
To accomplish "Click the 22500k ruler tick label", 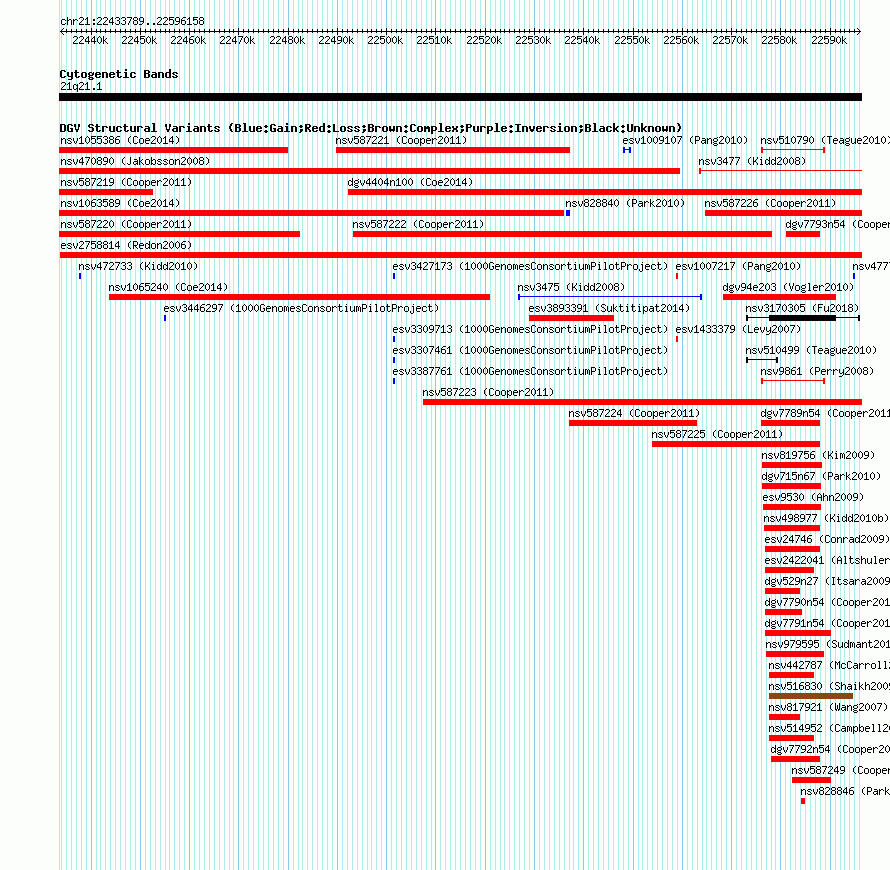I will pos(385,40).
